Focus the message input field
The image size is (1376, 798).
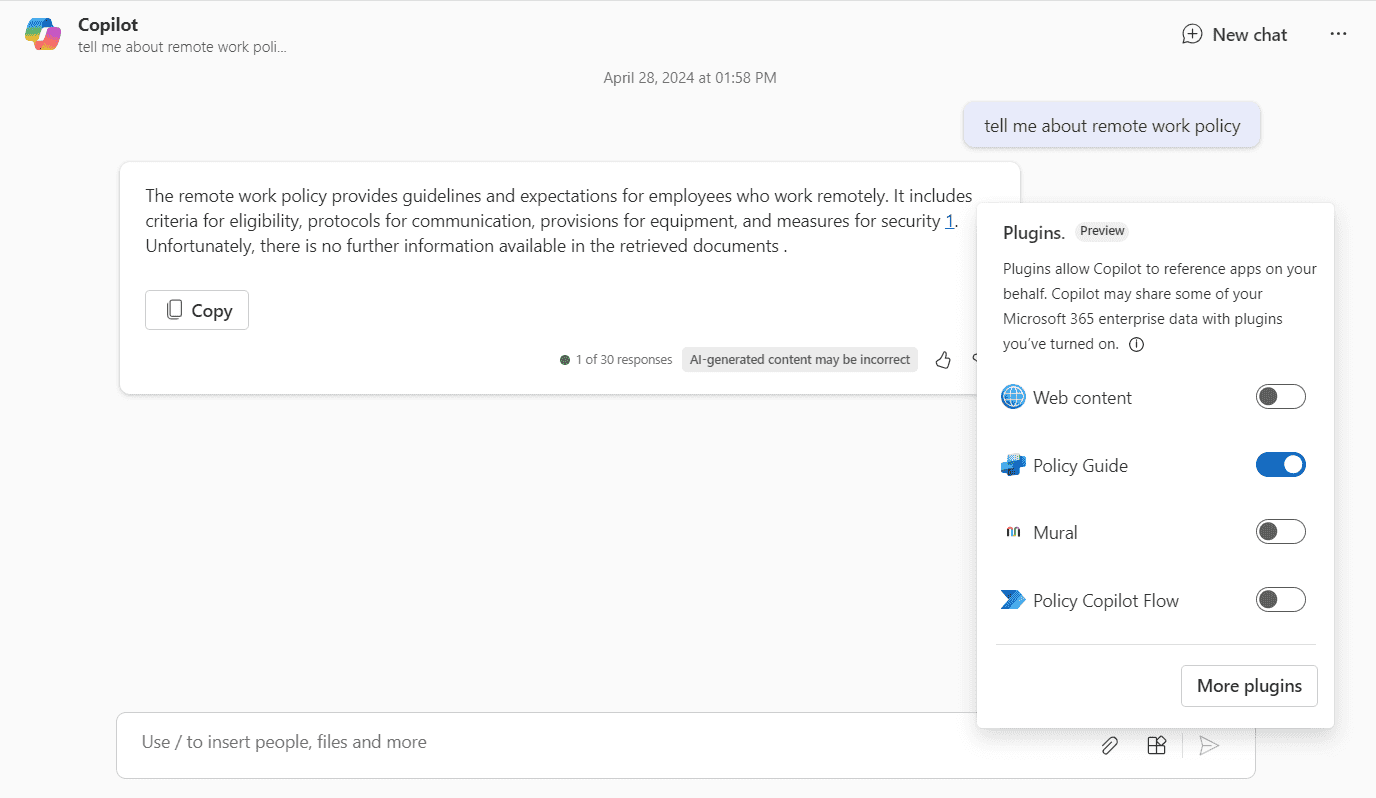click(x=600, y=743)
